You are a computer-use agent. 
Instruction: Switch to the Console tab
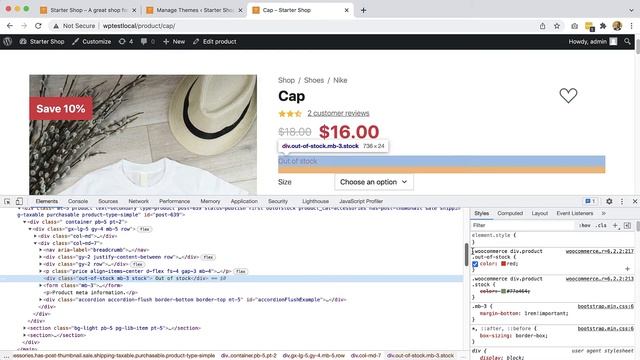point(78,201)
